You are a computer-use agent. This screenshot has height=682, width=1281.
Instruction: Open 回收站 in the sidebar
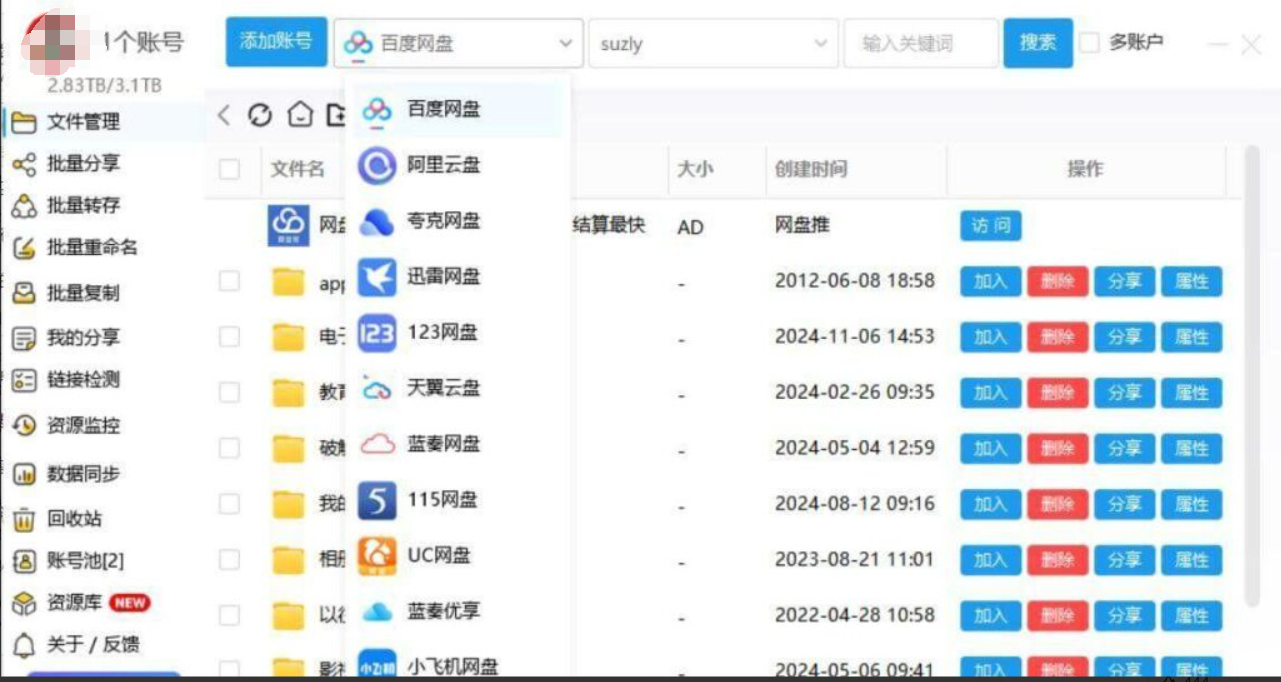[x=74, y=519]
